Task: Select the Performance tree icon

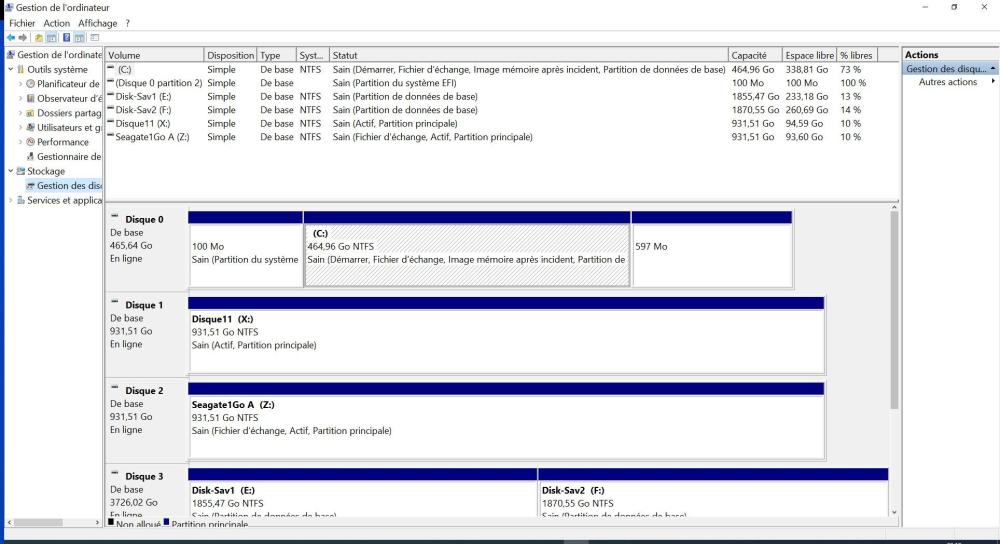Action: 31,142
